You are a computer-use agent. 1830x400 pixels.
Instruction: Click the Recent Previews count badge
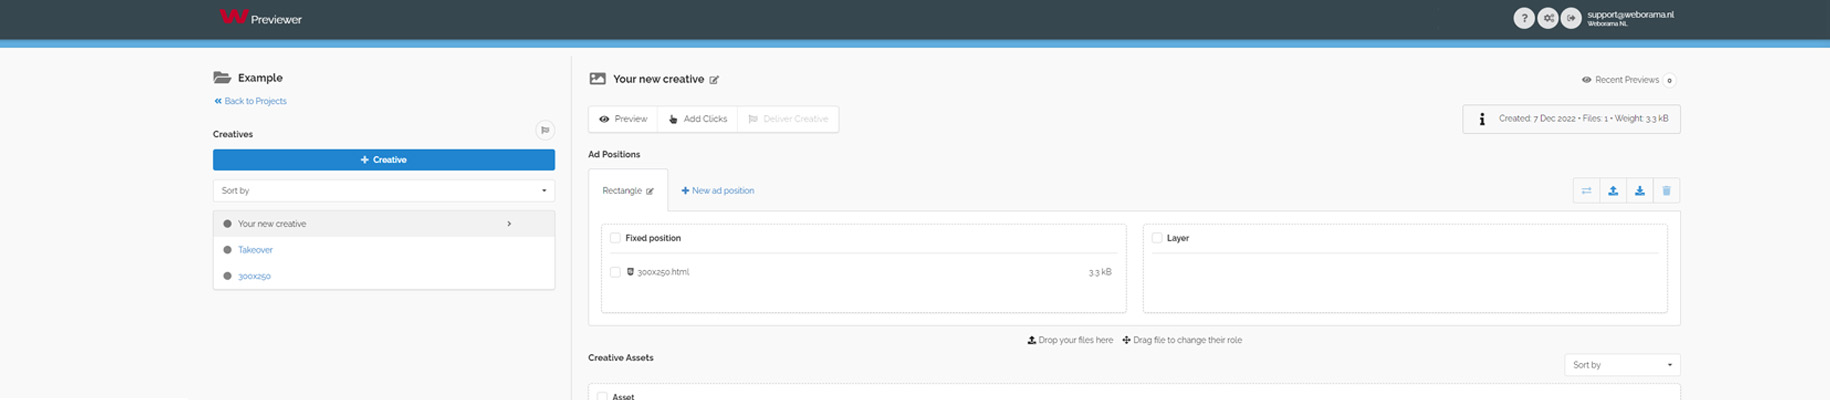tap(1670, 80)
